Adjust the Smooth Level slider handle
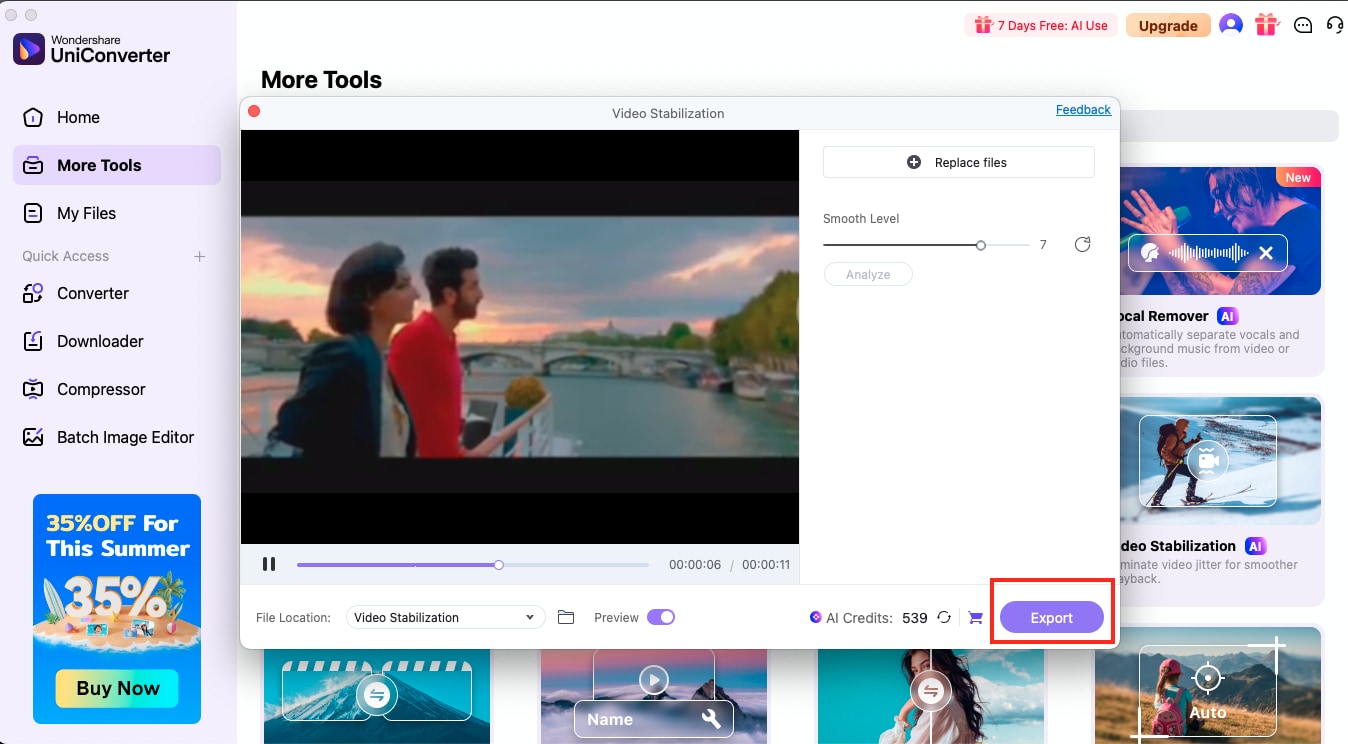 [x=981, y=245]
